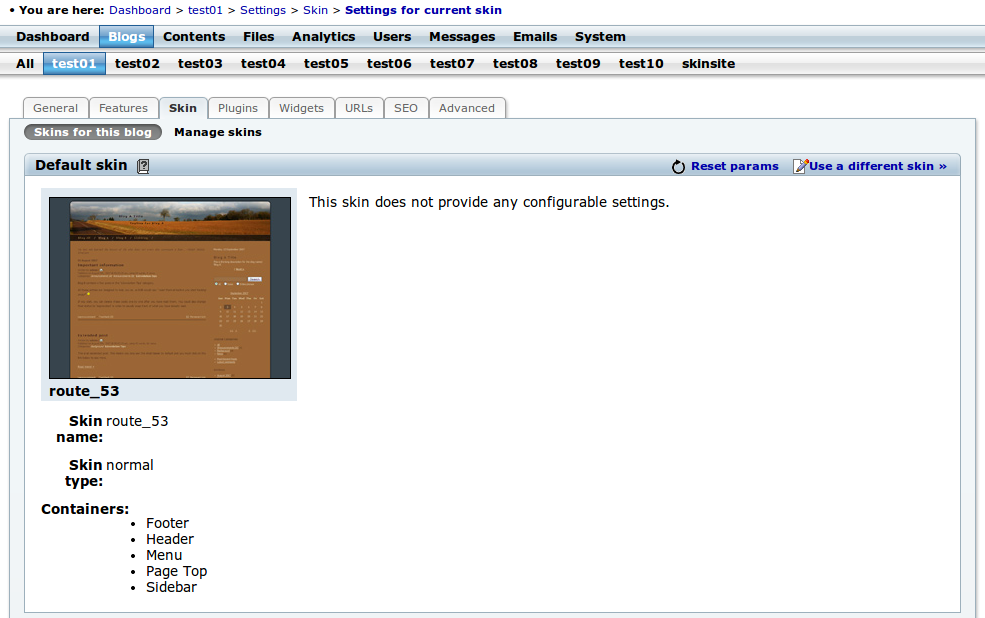Image resolution: width=985 pixels, height=618 pixels.
Task: Go to the Files section
Action: (x=259, y=36)
